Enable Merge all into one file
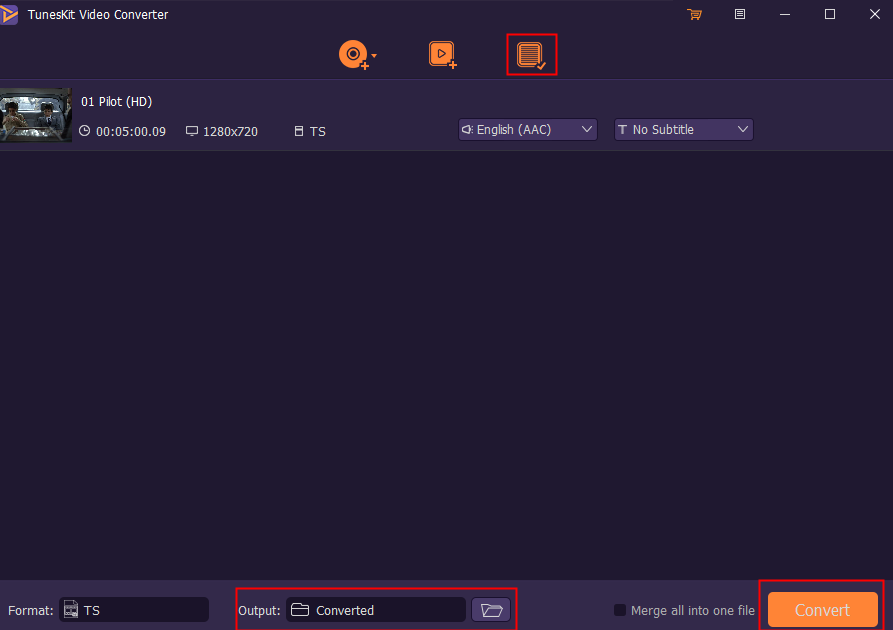The image size is (893, 630). click(x=620, y=610)
